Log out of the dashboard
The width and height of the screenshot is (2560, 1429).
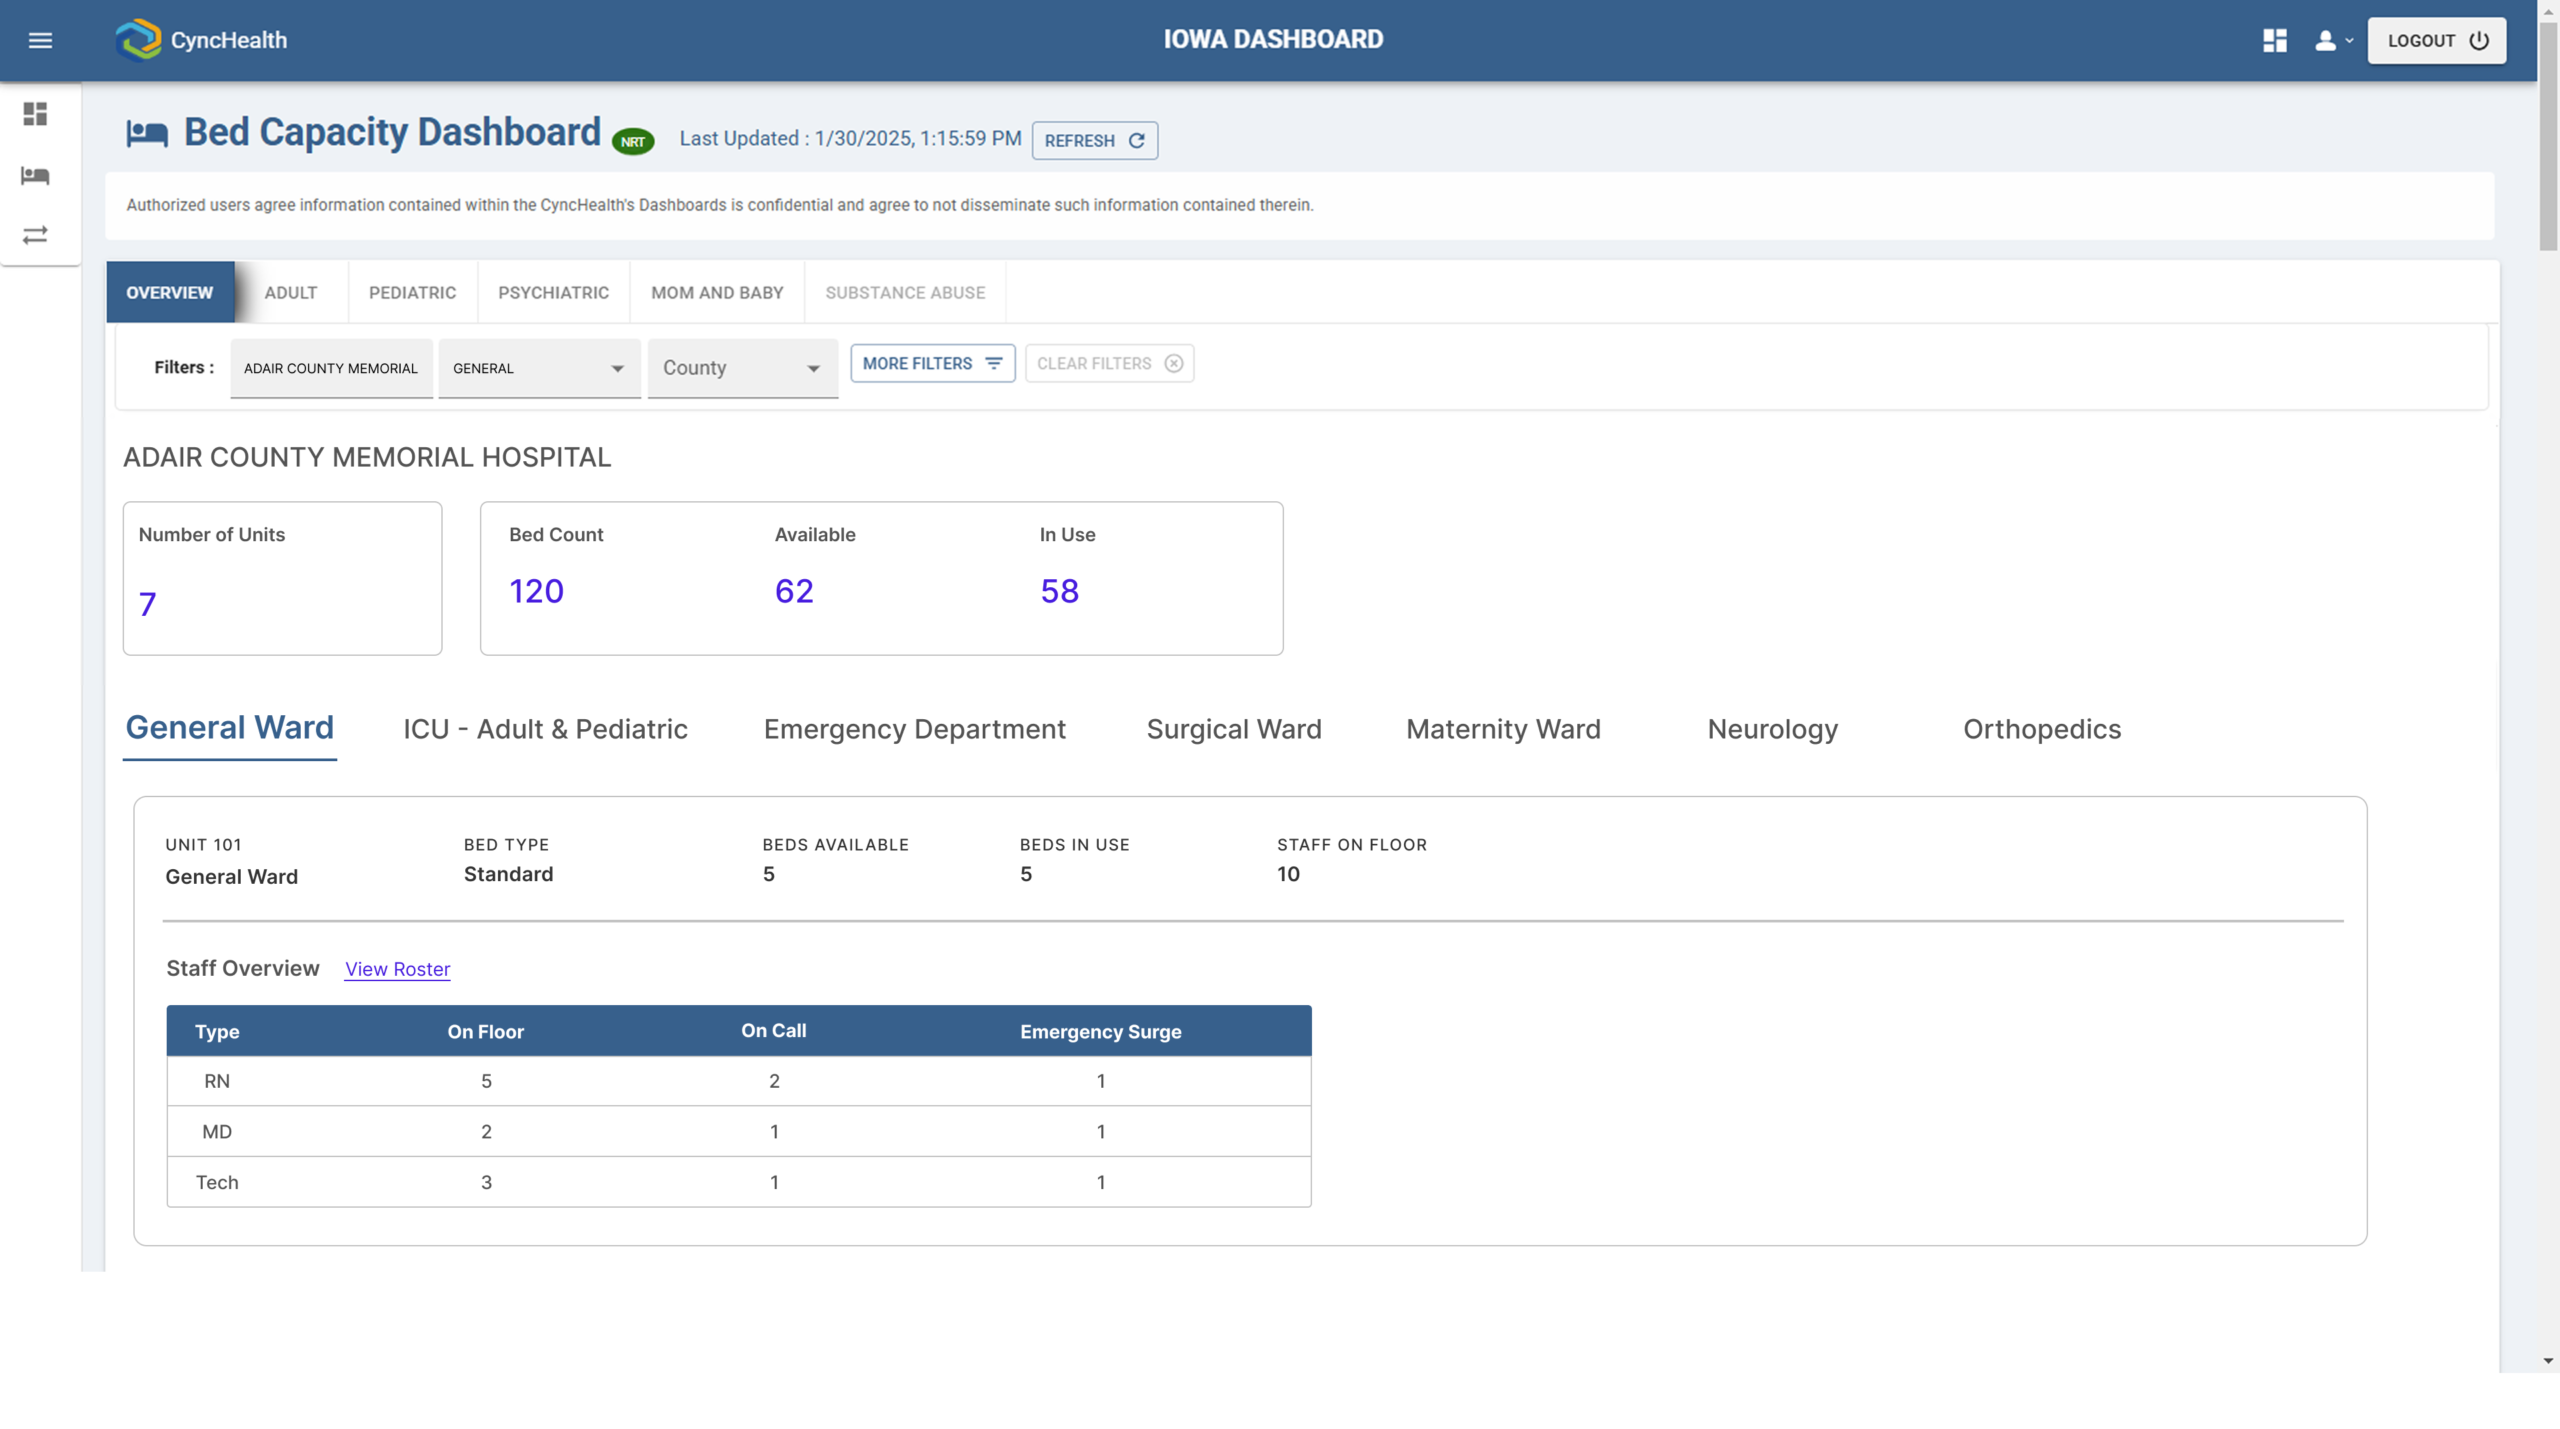tap(2436, 40)
